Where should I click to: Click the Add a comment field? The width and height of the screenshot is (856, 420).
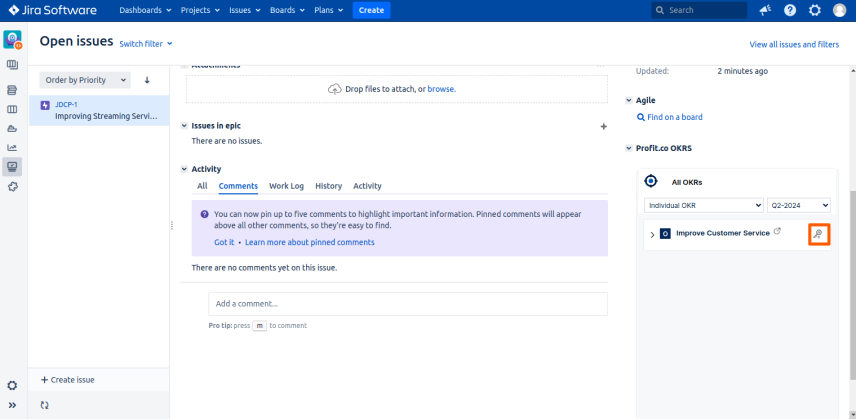coord(408,304)
